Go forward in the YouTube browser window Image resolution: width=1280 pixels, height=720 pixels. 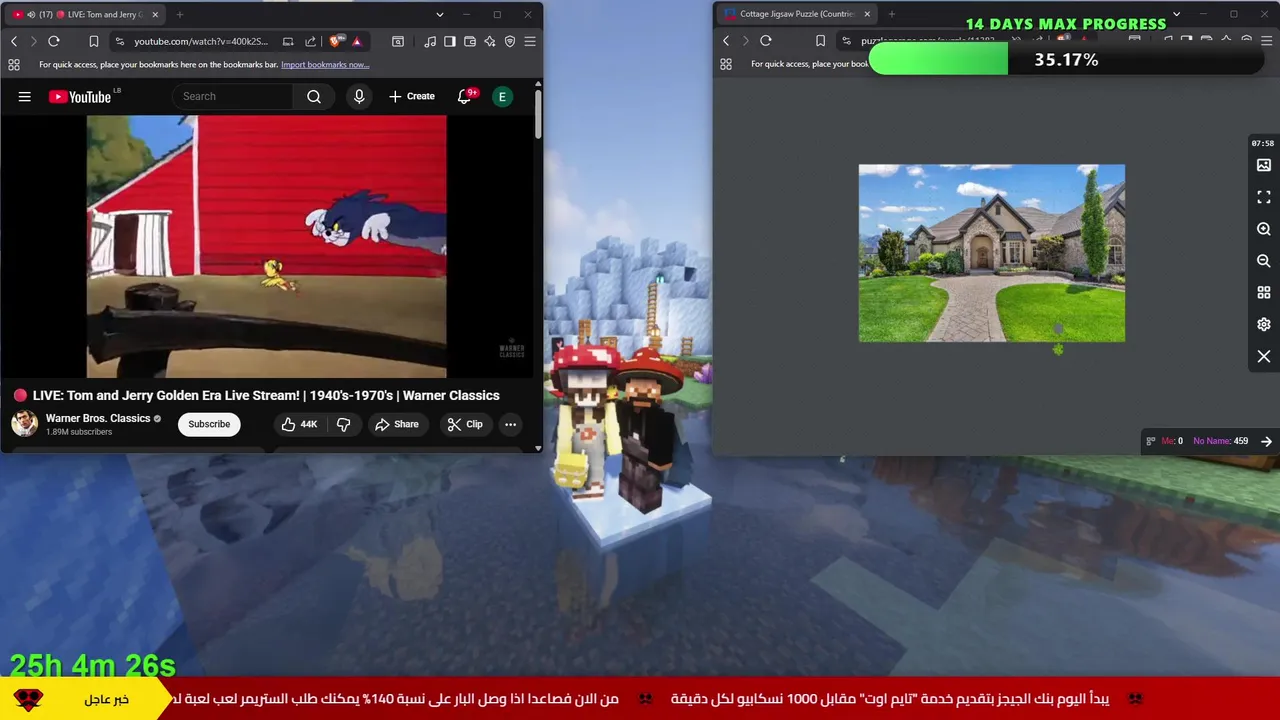(x=33, y=41)
